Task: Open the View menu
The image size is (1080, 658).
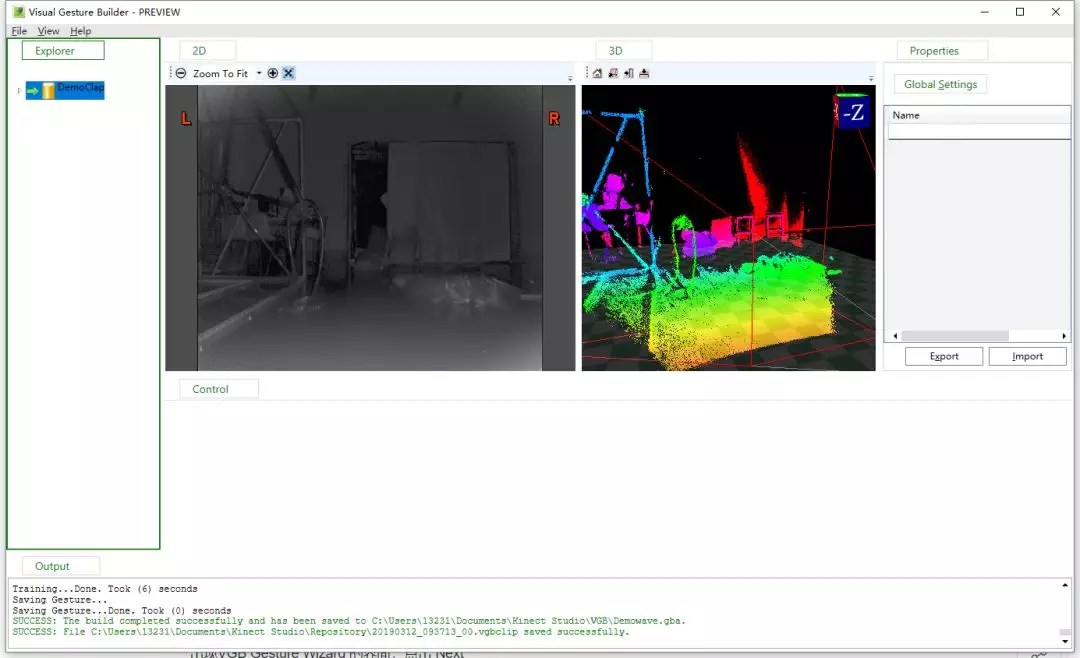Action: click(x=48, y=30)
